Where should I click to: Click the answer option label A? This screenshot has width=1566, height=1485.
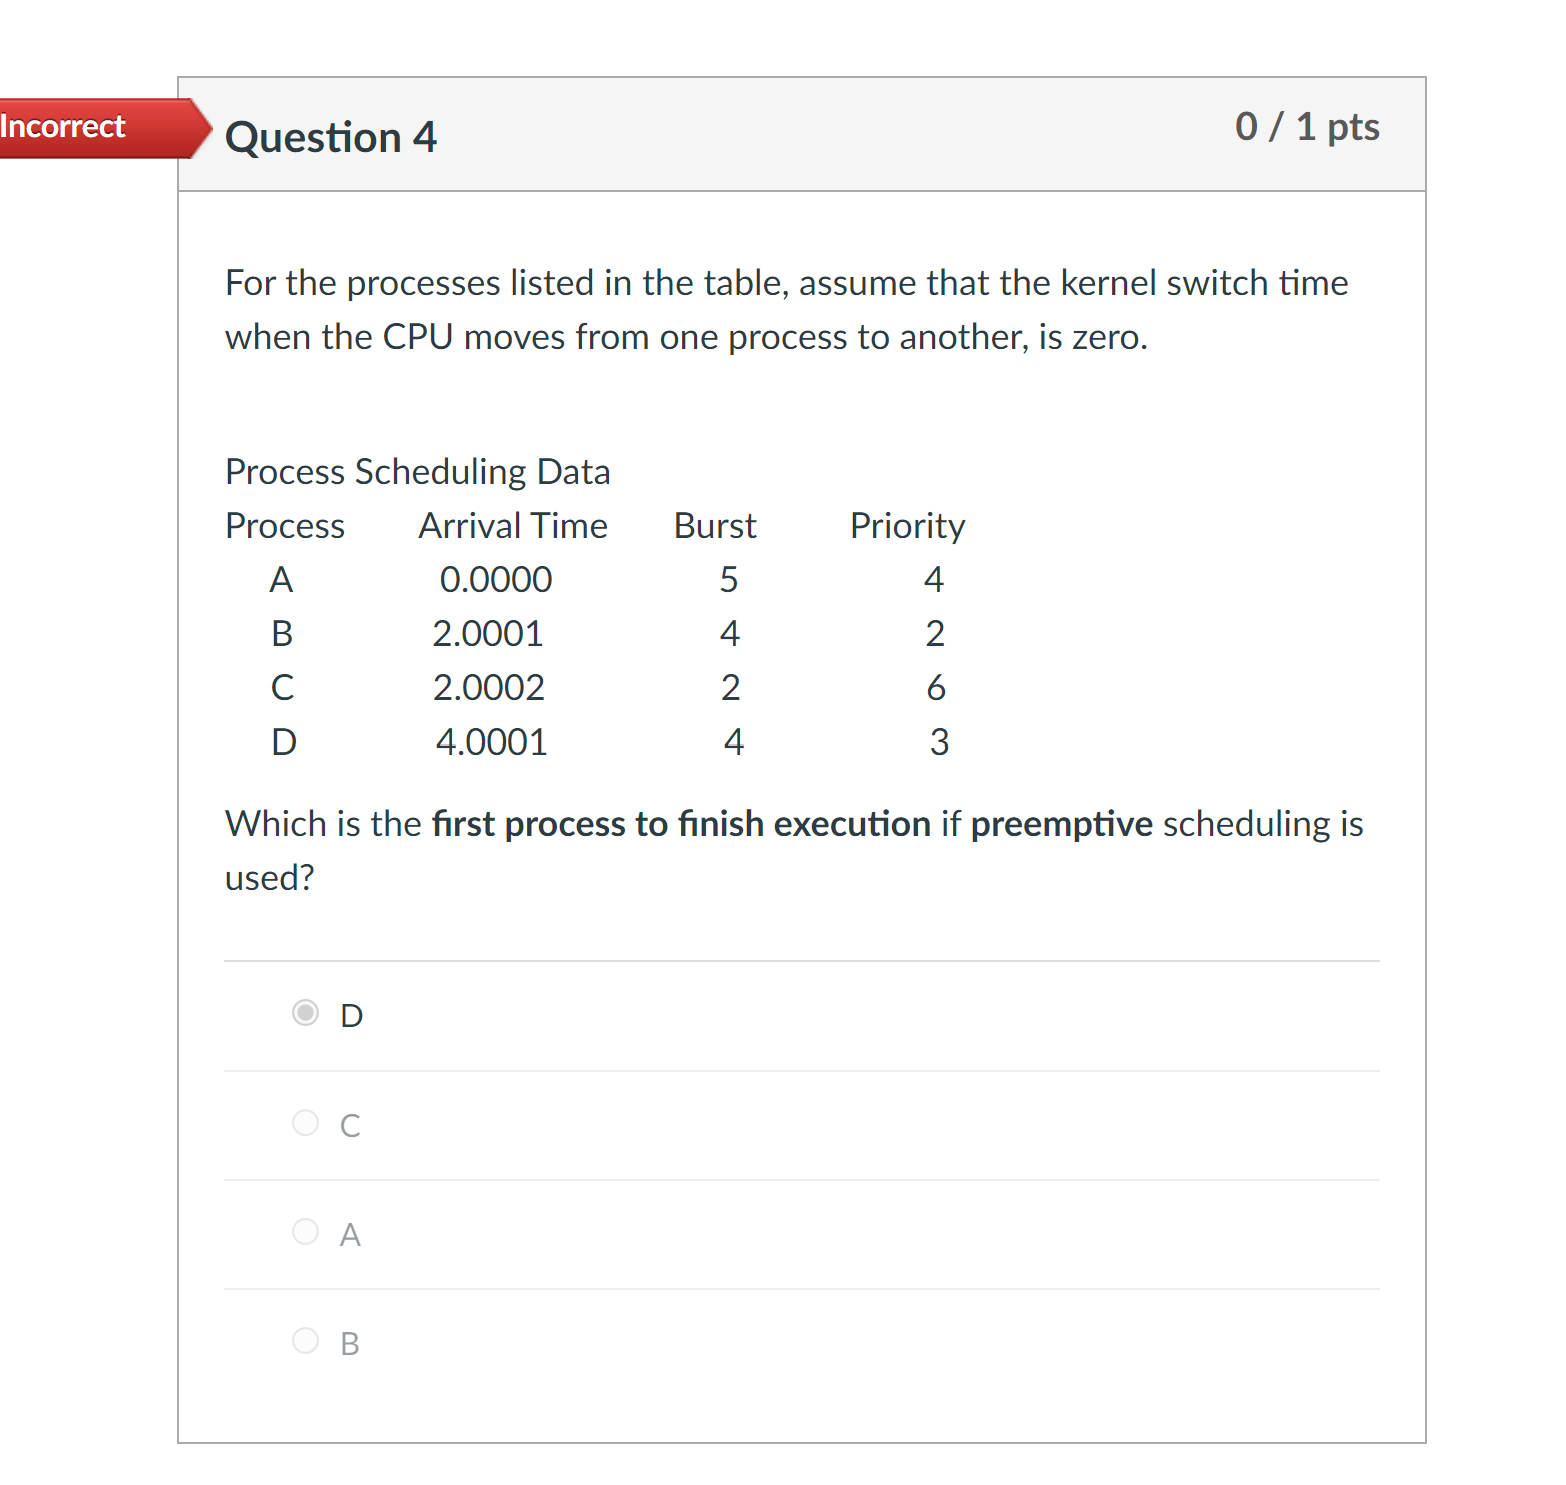[348, 1233]
